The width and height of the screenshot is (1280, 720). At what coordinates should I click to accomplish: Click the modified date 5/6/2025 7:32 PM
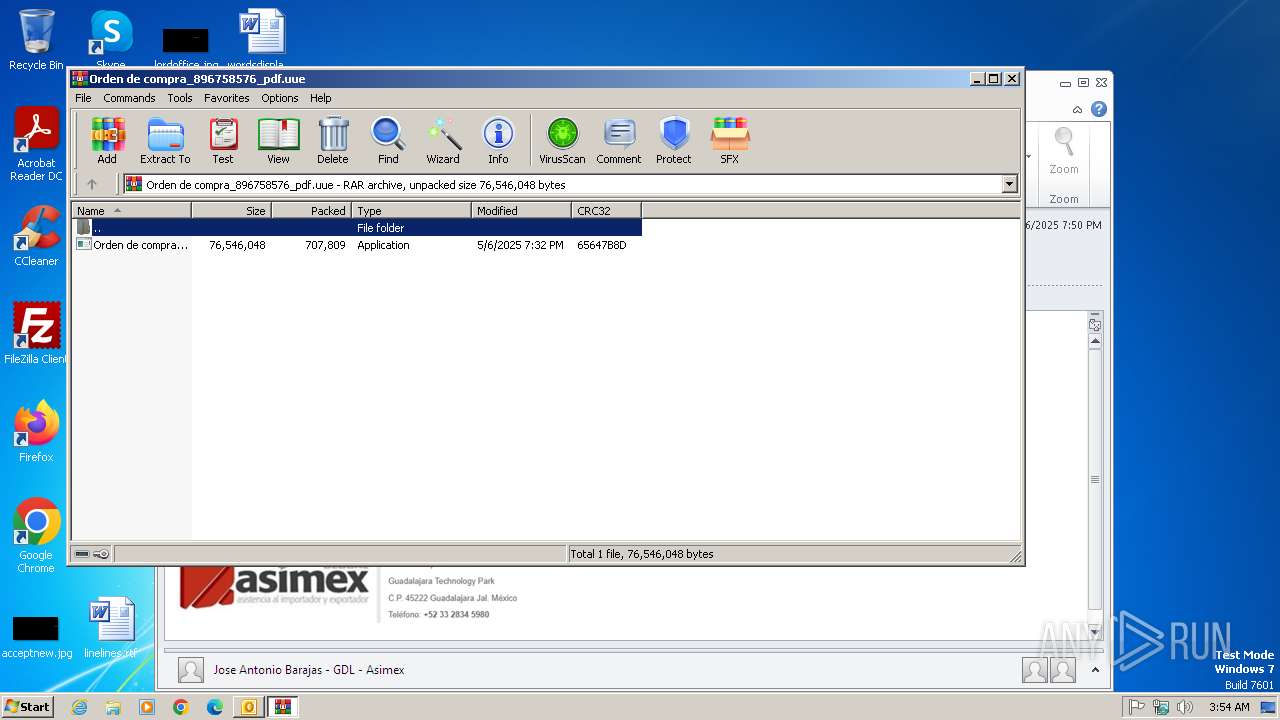(520, 245)
